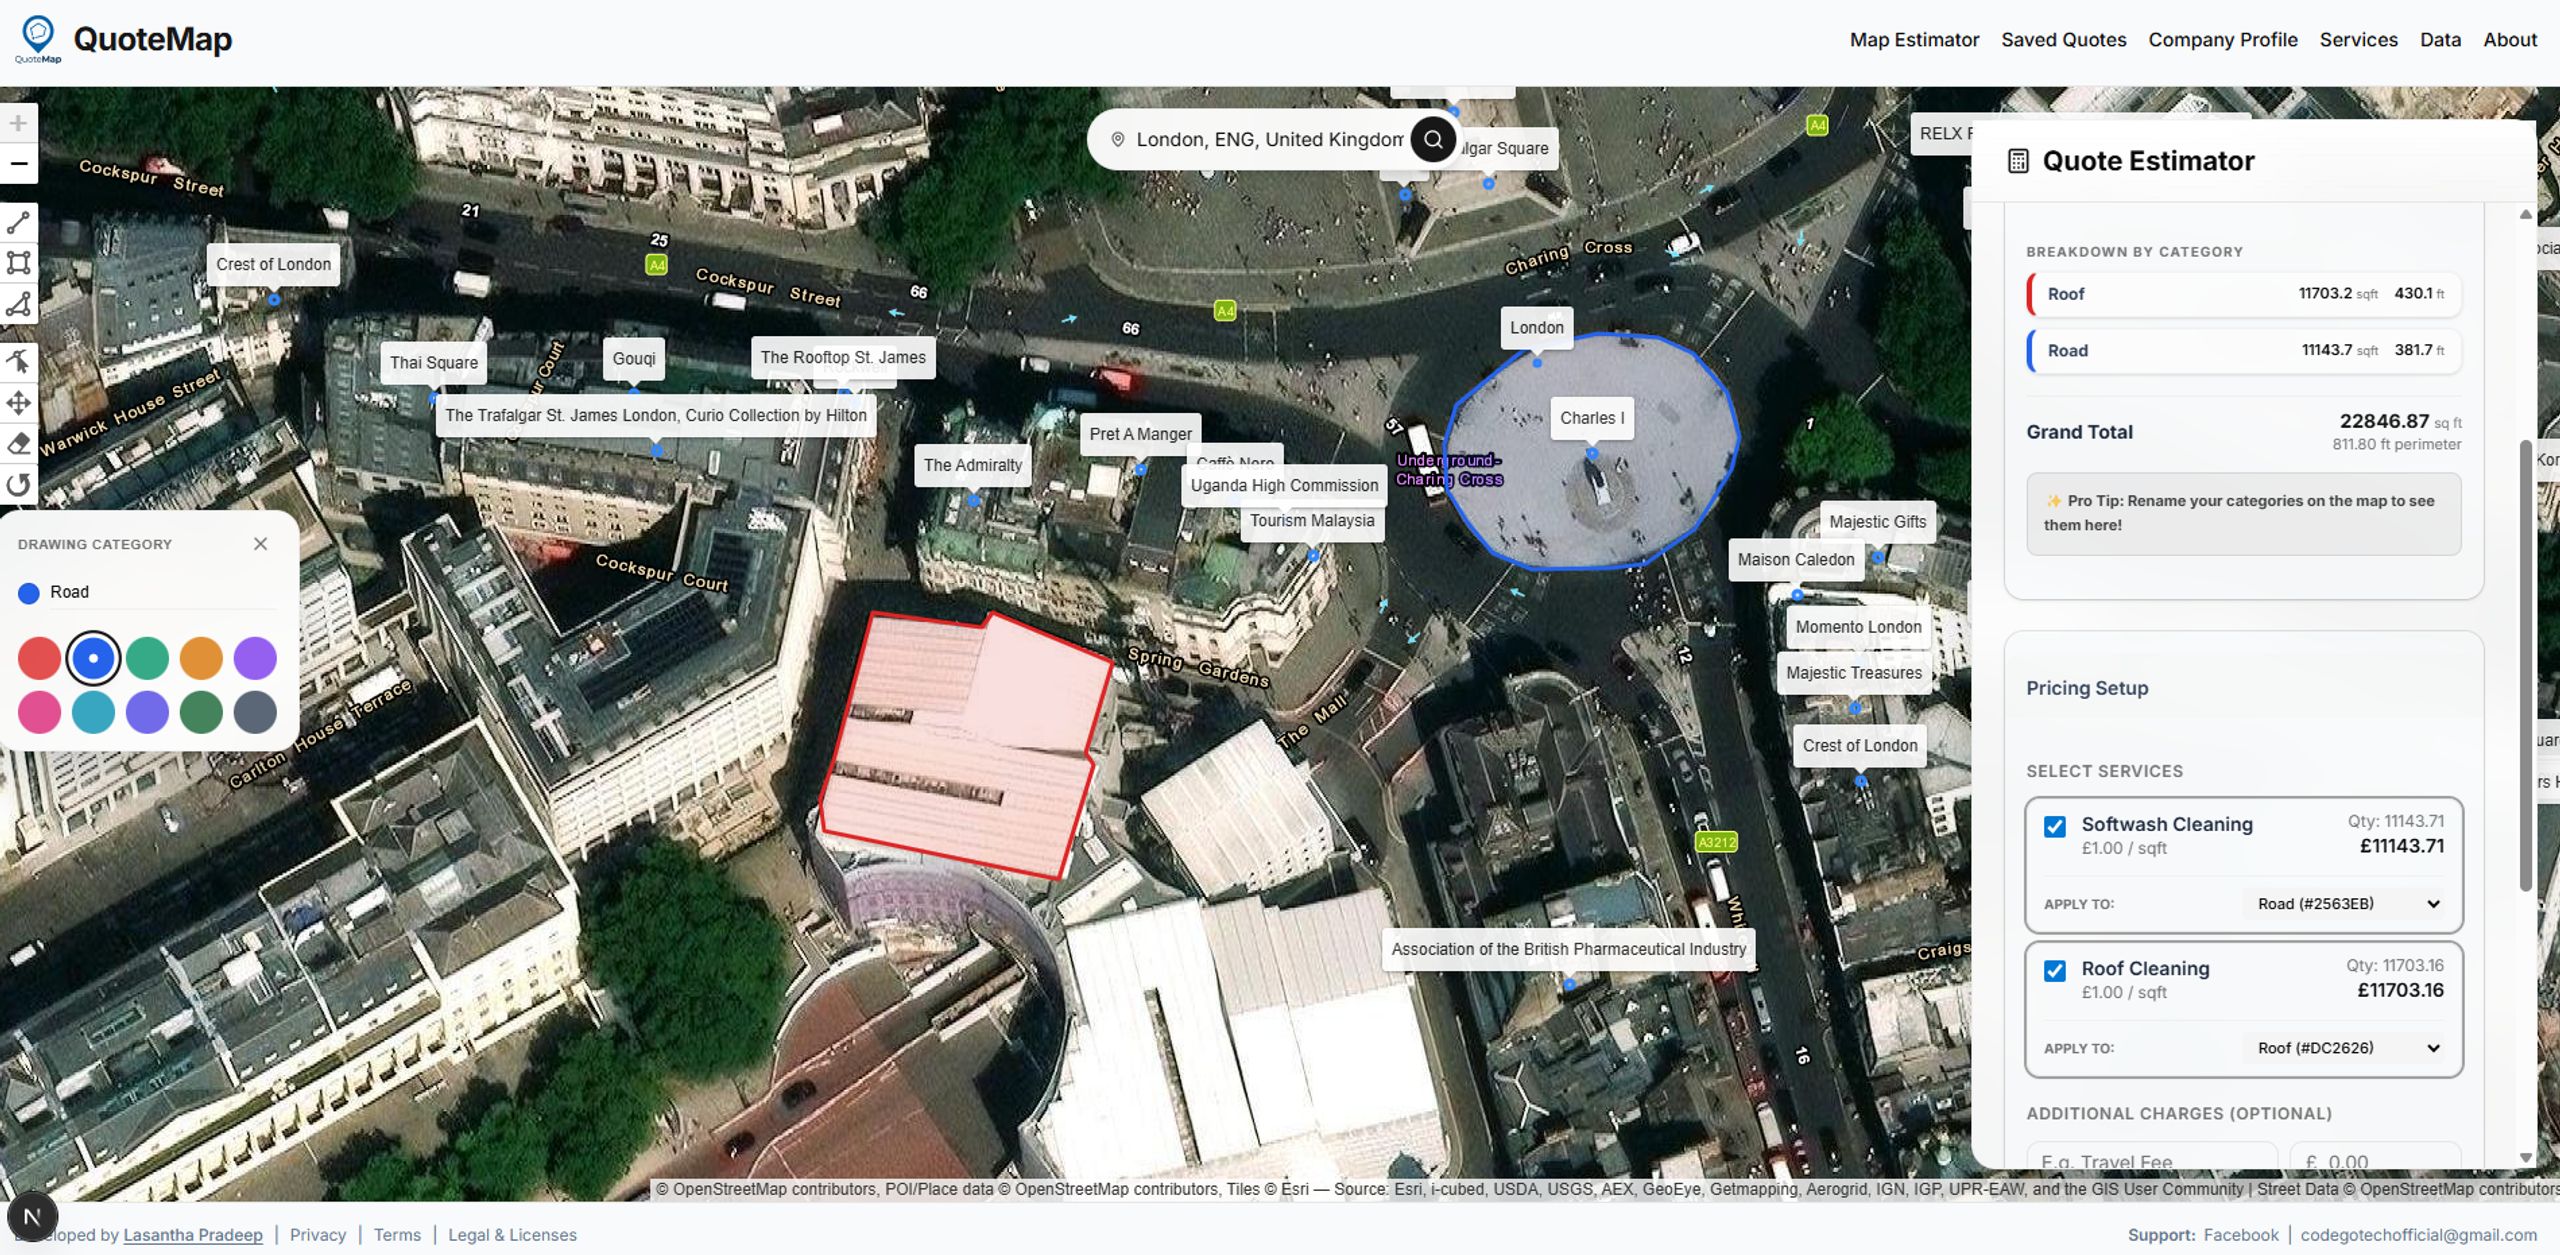Image resolution: width=2560 pixels, height=1255 pixels.
Task: Open the Data page
Action: pyautogui.click(x=2440, y=40)
